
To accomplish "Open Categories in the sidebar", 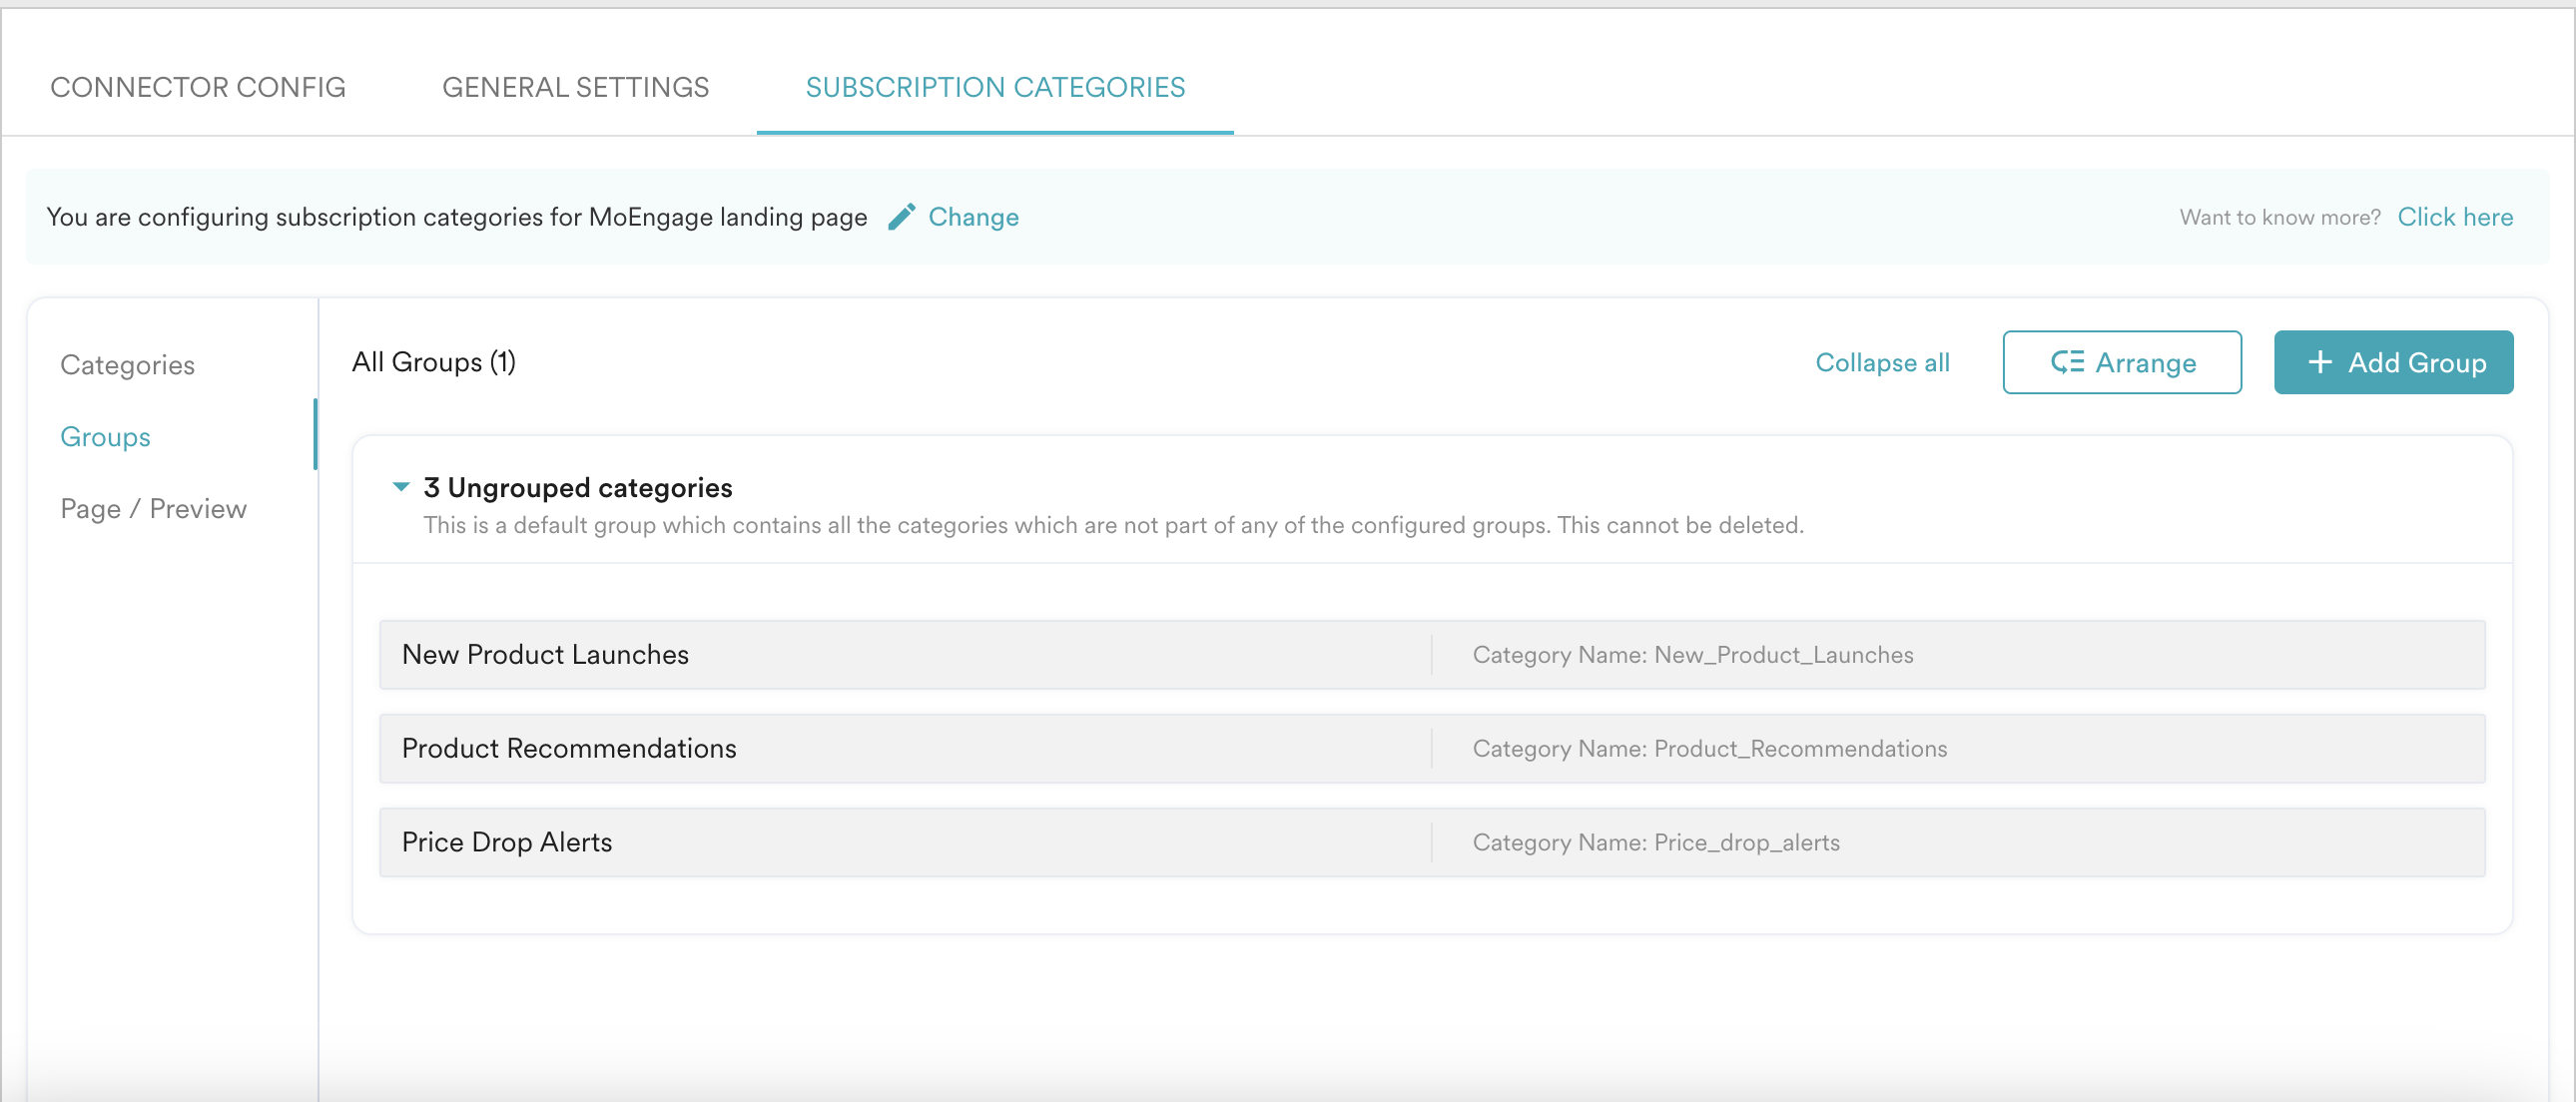I will pos(127,365).
